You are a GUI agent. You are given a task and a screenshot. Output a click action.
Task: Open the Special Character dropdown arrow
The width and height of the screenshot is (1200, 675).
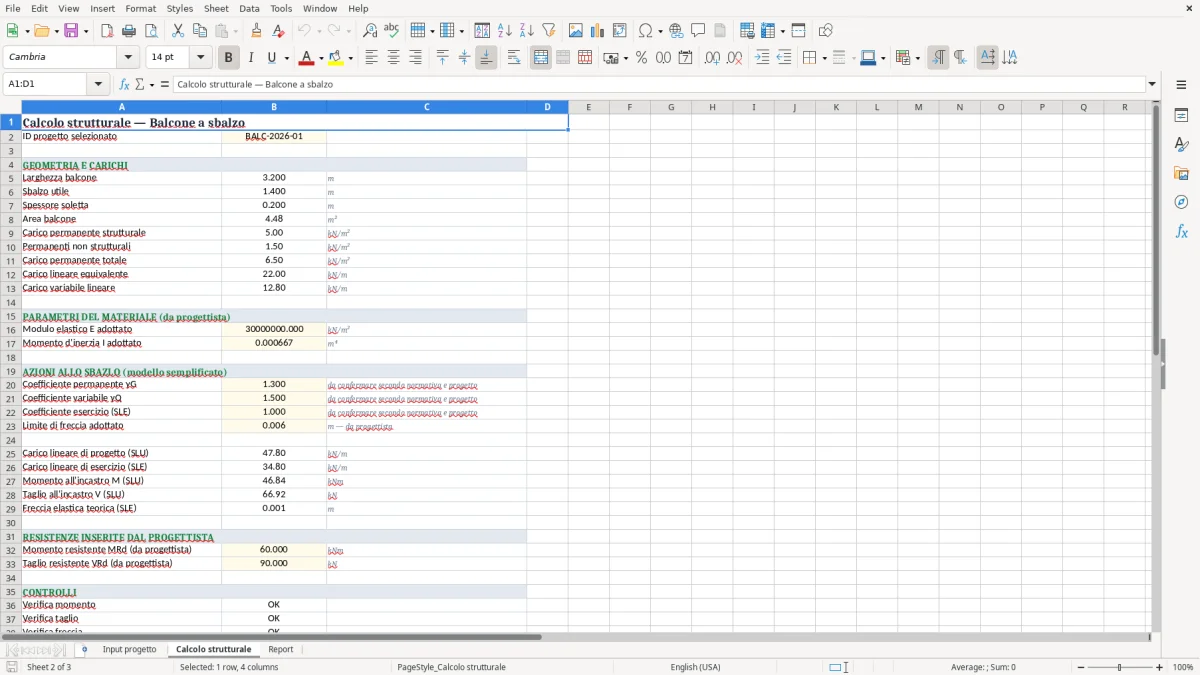pyautogui.click(x=660, y=31)
